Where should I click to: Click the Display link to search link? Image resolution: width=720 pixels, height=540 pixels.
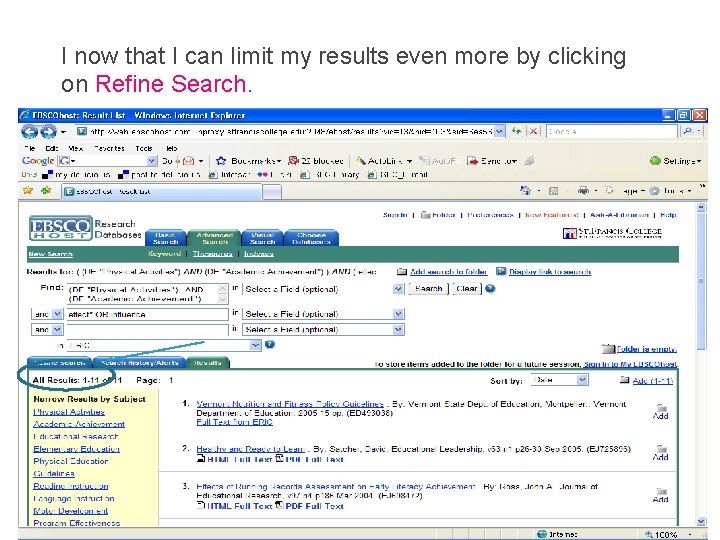coord(550,271)
